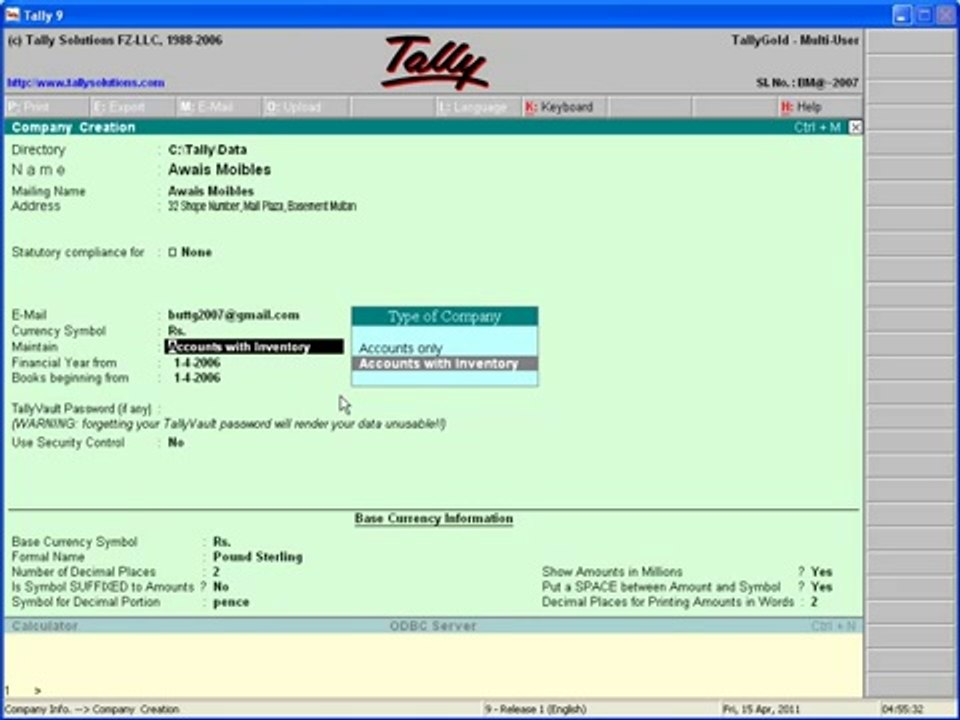This screenshot has height=720, width=960.
Task: Click the E-Mail value buttg2007@gmail.com
Action: [x=233, y=315]
